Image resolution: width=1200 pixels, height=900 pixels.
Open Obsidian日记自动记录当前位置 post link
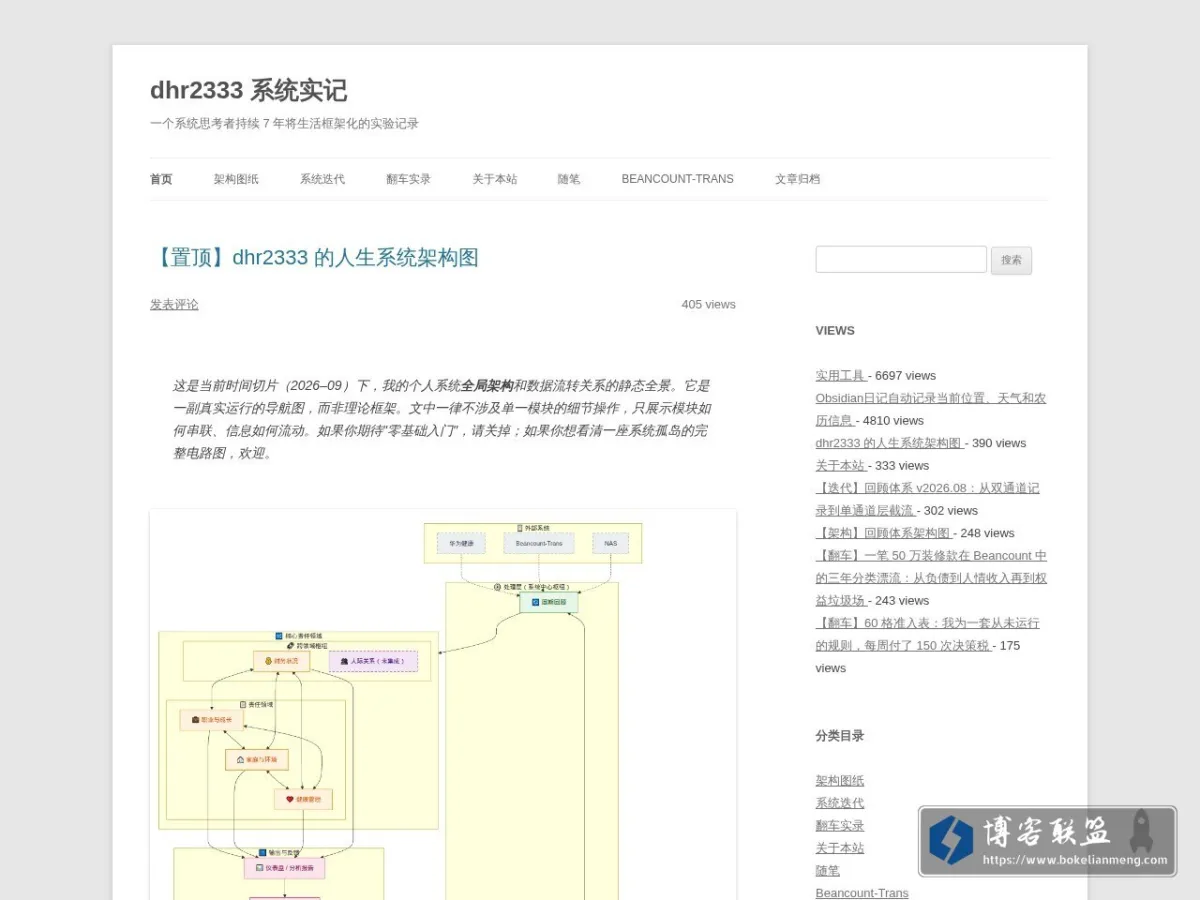coord(931,409)
